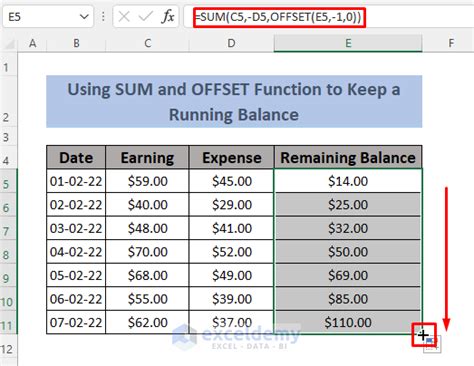Select the expense cell $45.00
474x366 pixels.
coord(231,181)
